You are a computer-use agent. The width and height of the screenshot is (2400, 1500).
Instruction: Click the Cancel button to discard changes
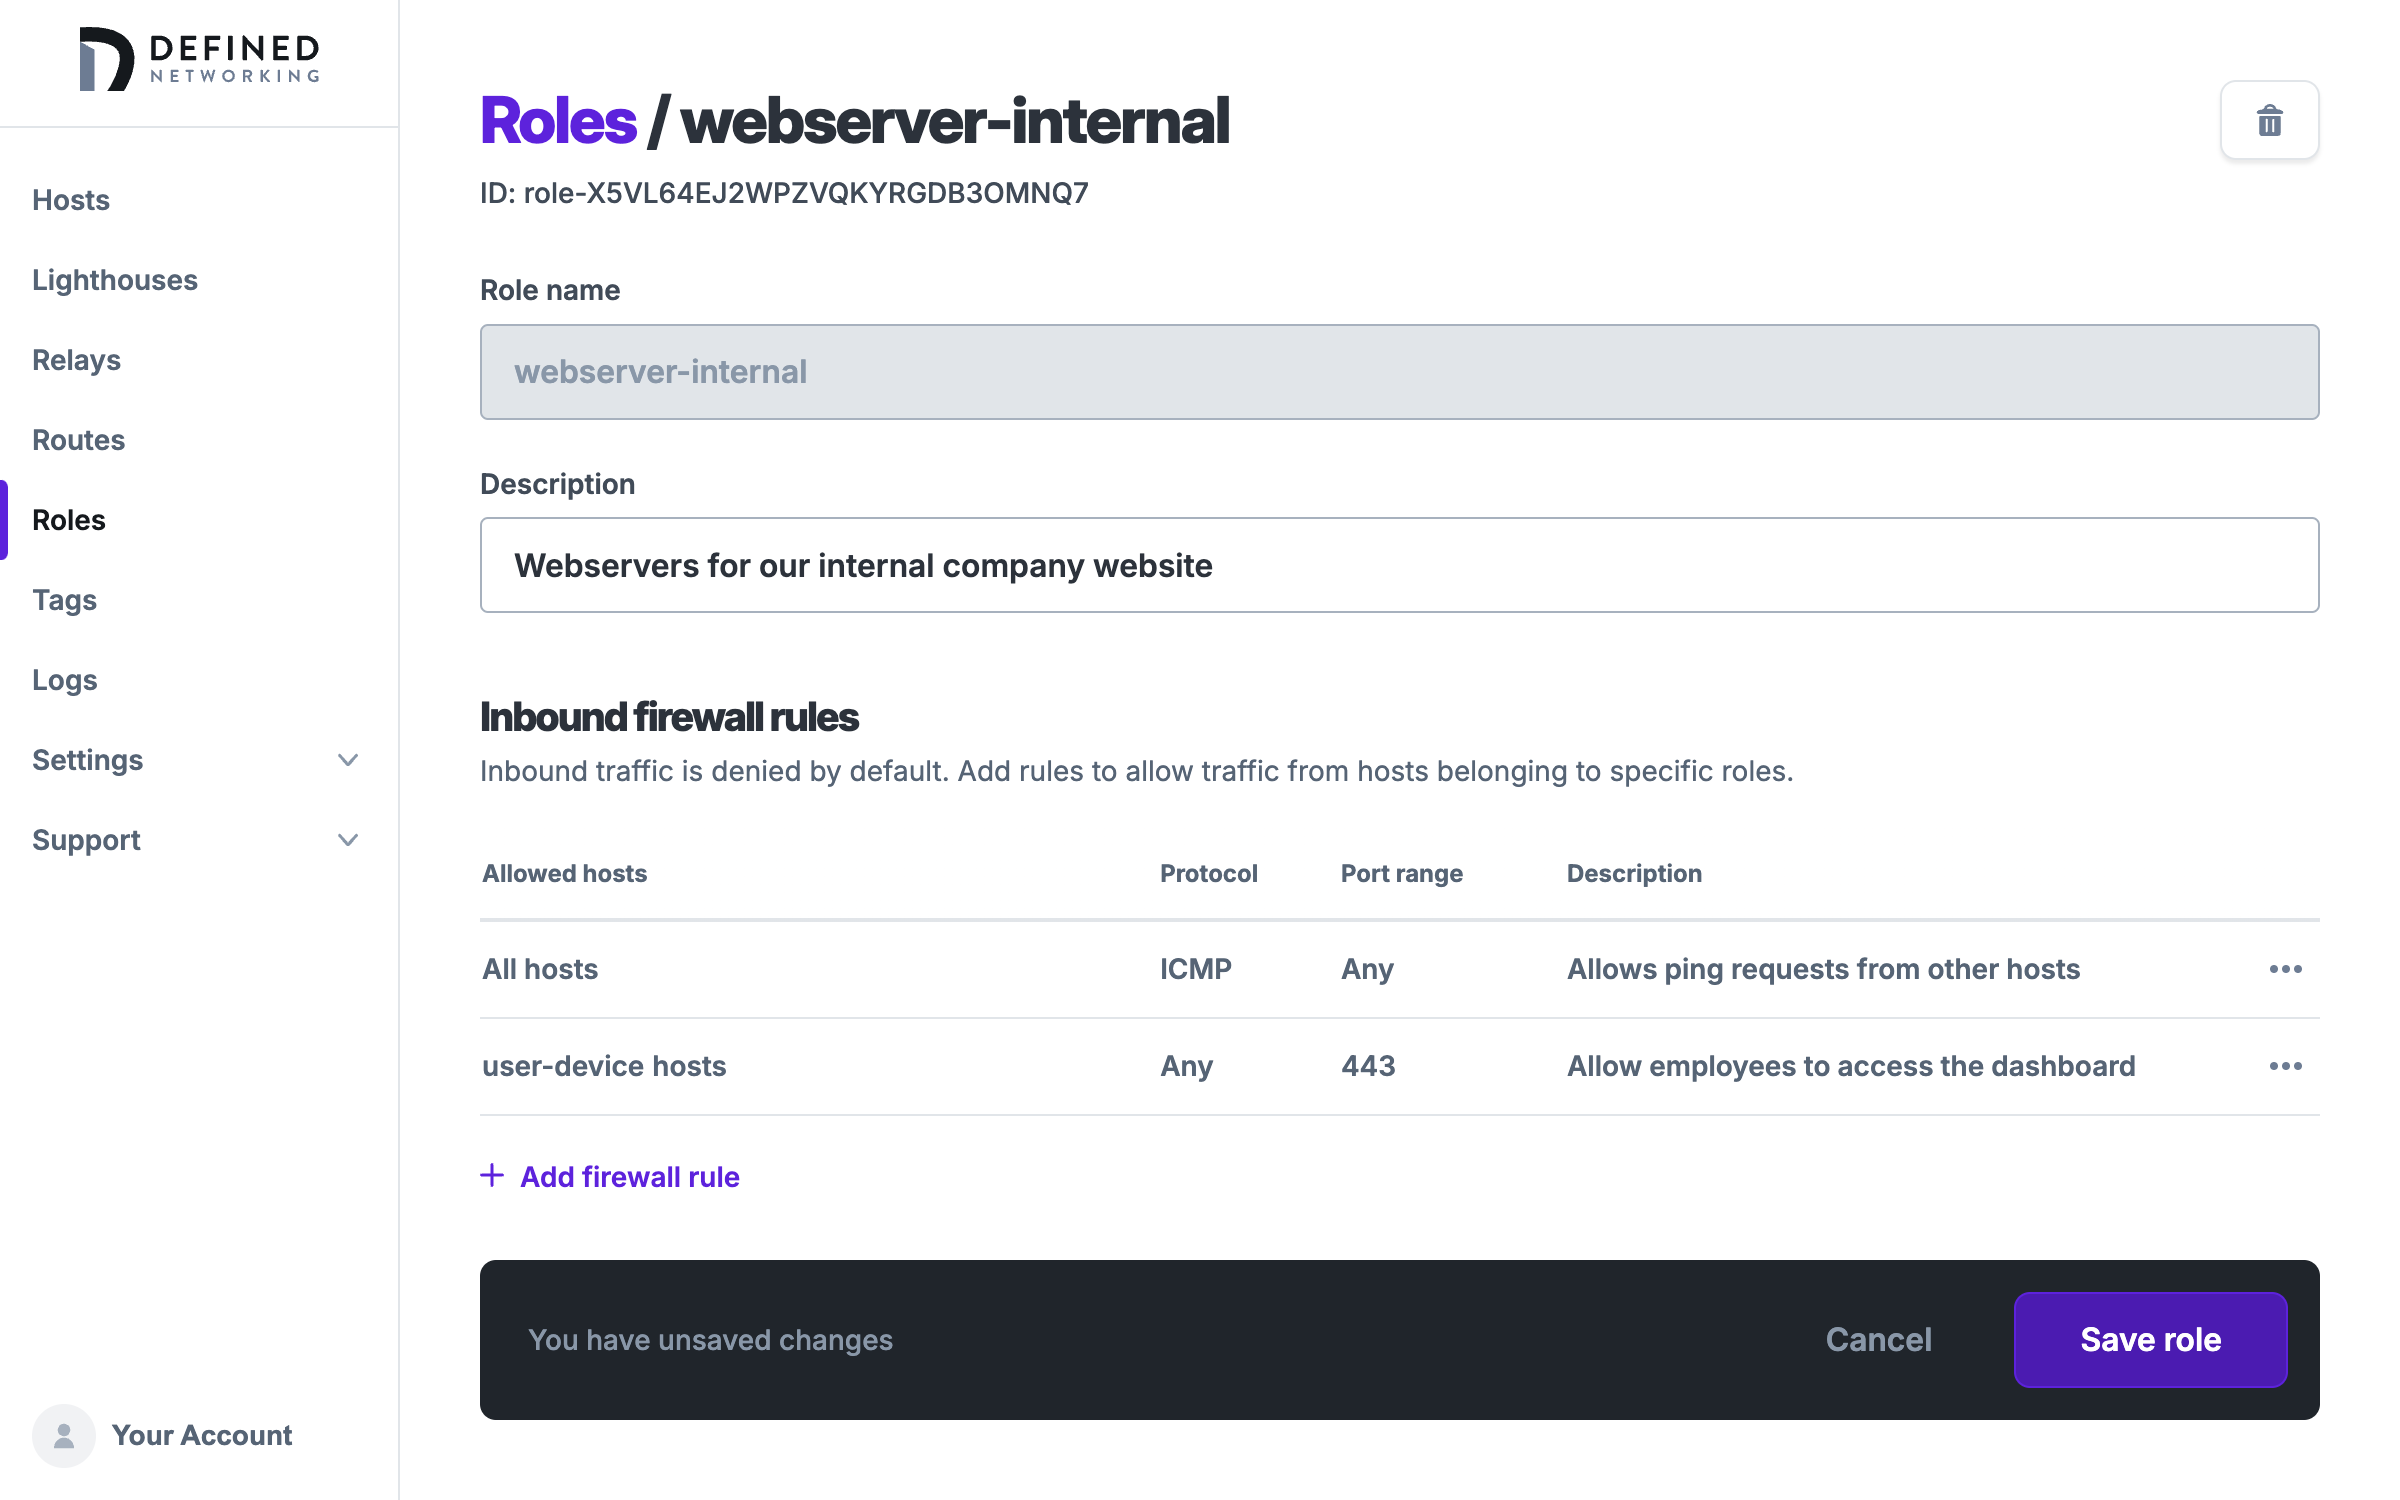pyautogui.click(x=1878, y=1338)
